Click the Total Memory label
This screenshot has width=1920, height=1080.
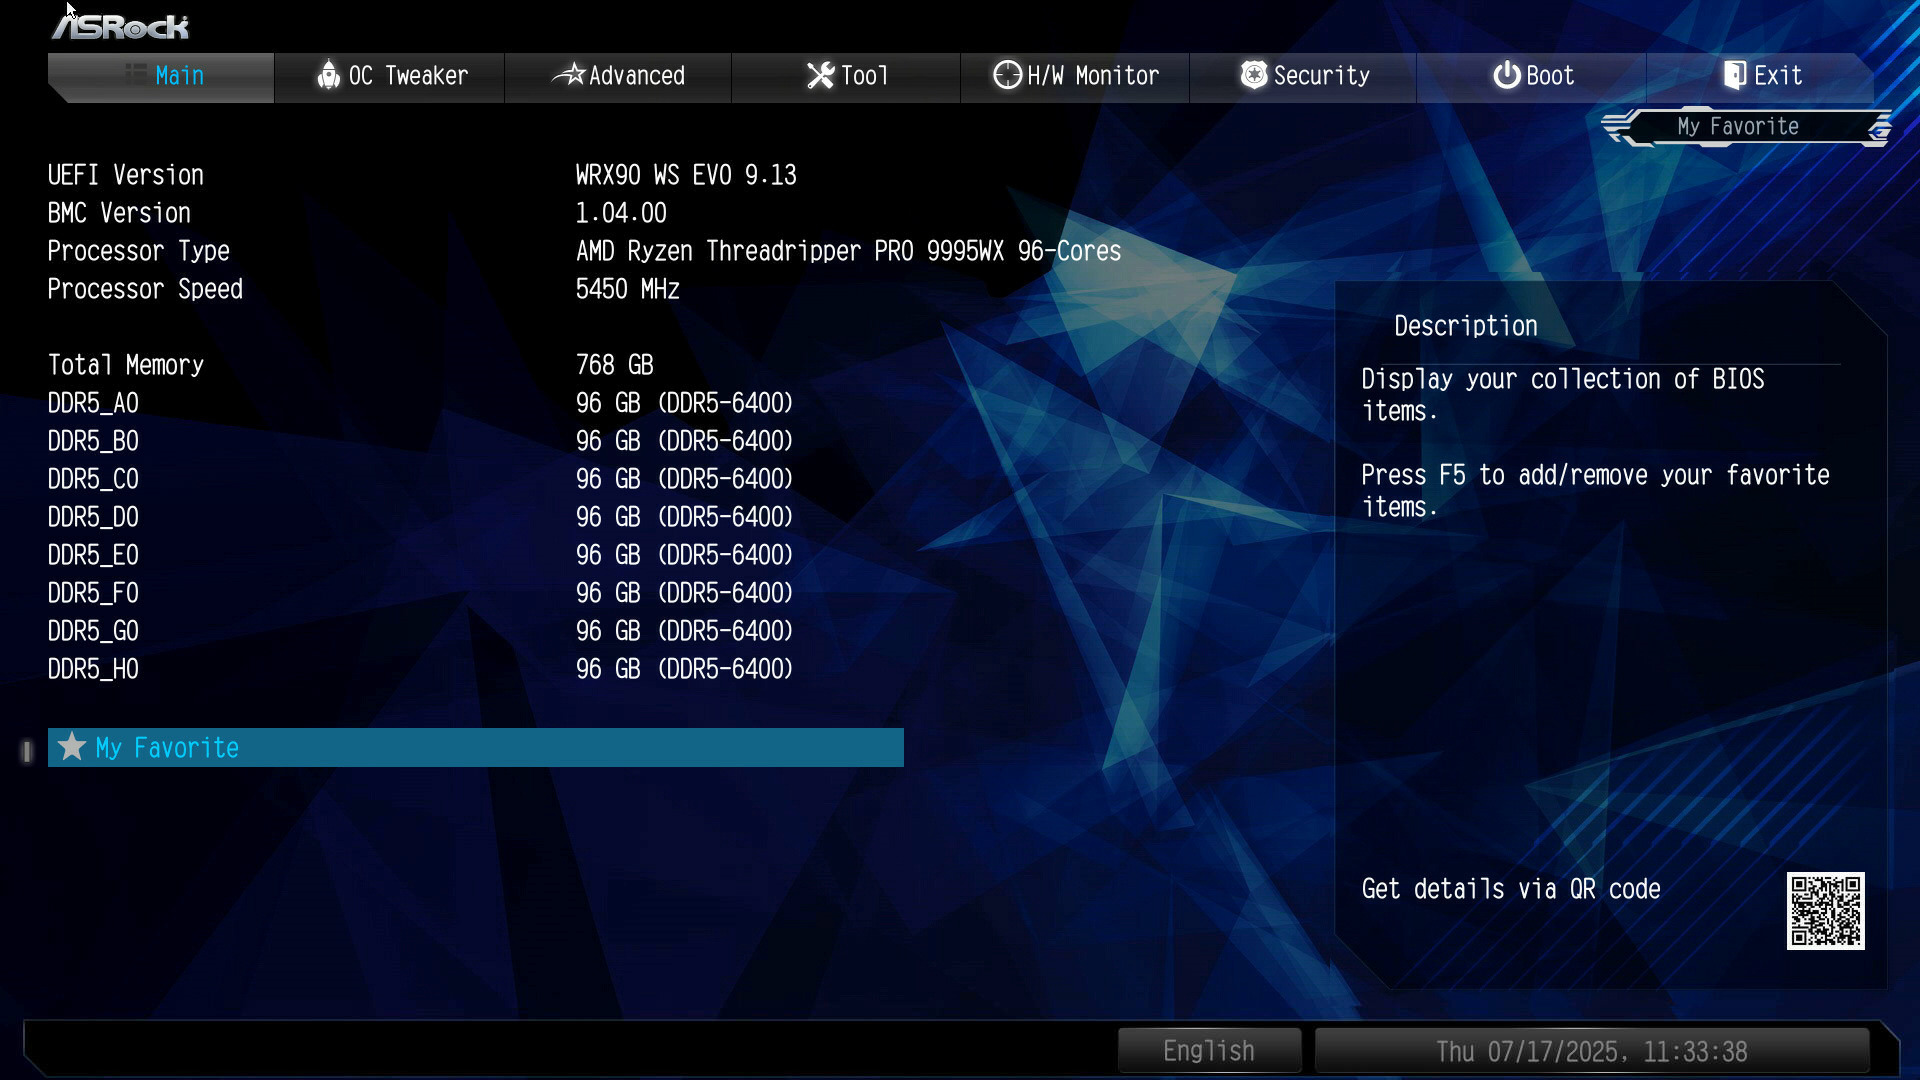click(x=126, y=365)
